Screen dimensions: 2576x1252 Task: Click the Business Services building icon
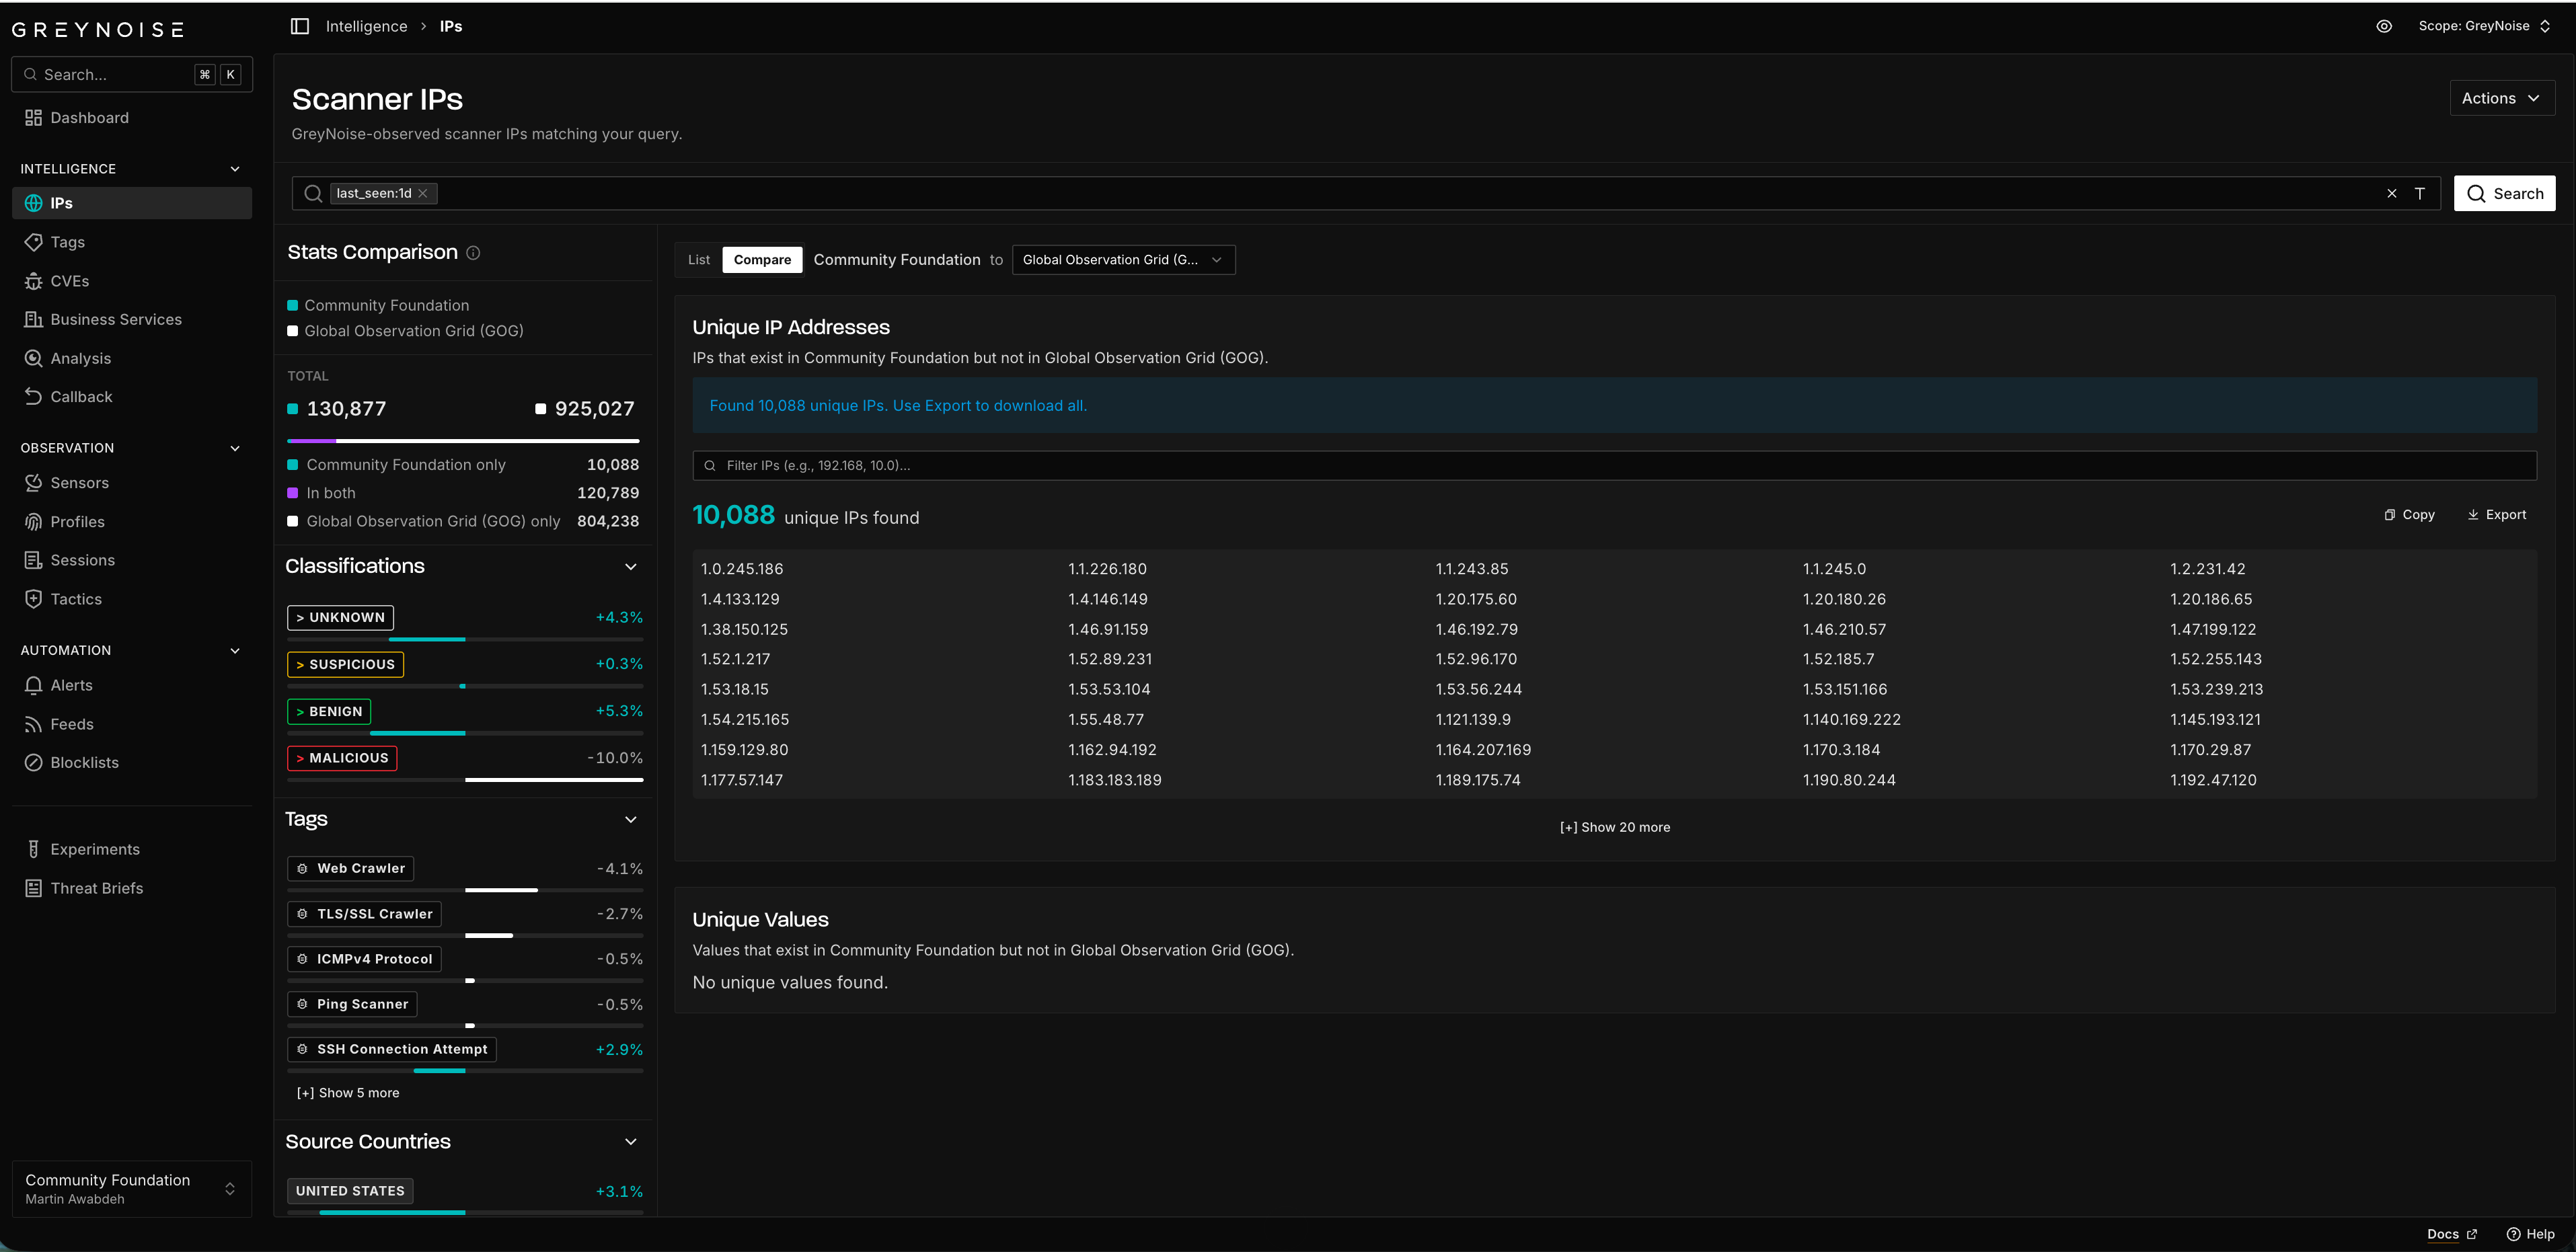33,319
